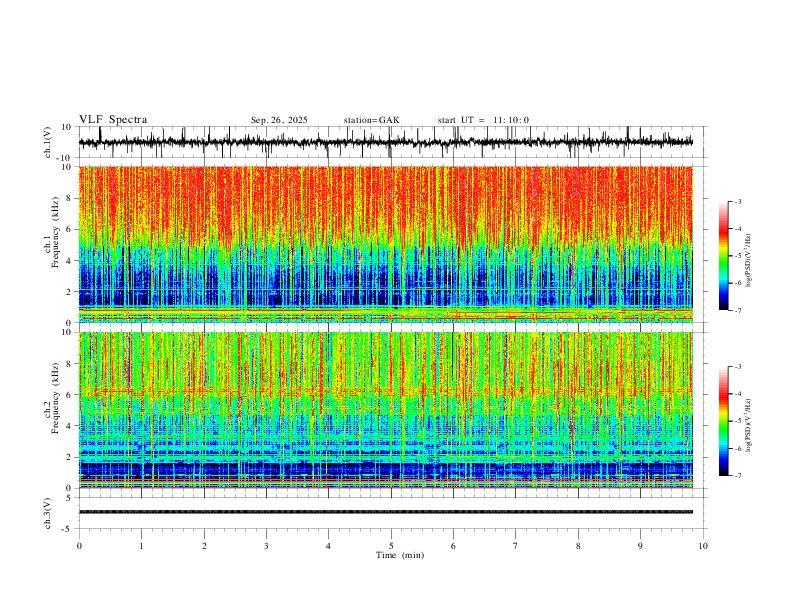Click the lower PSD color scale bar
Image resolution: width=792 pixels, height=612 pixels.
724,421
